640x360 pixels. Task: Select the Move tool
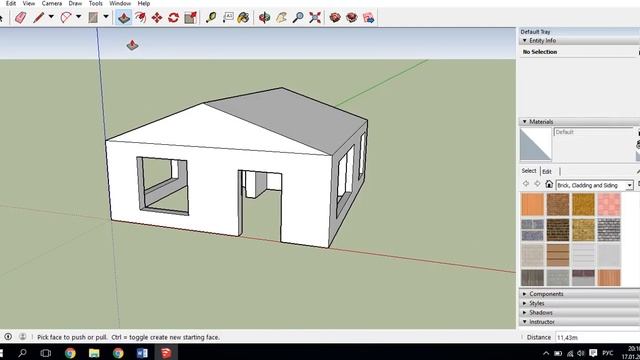coord(157,18)
